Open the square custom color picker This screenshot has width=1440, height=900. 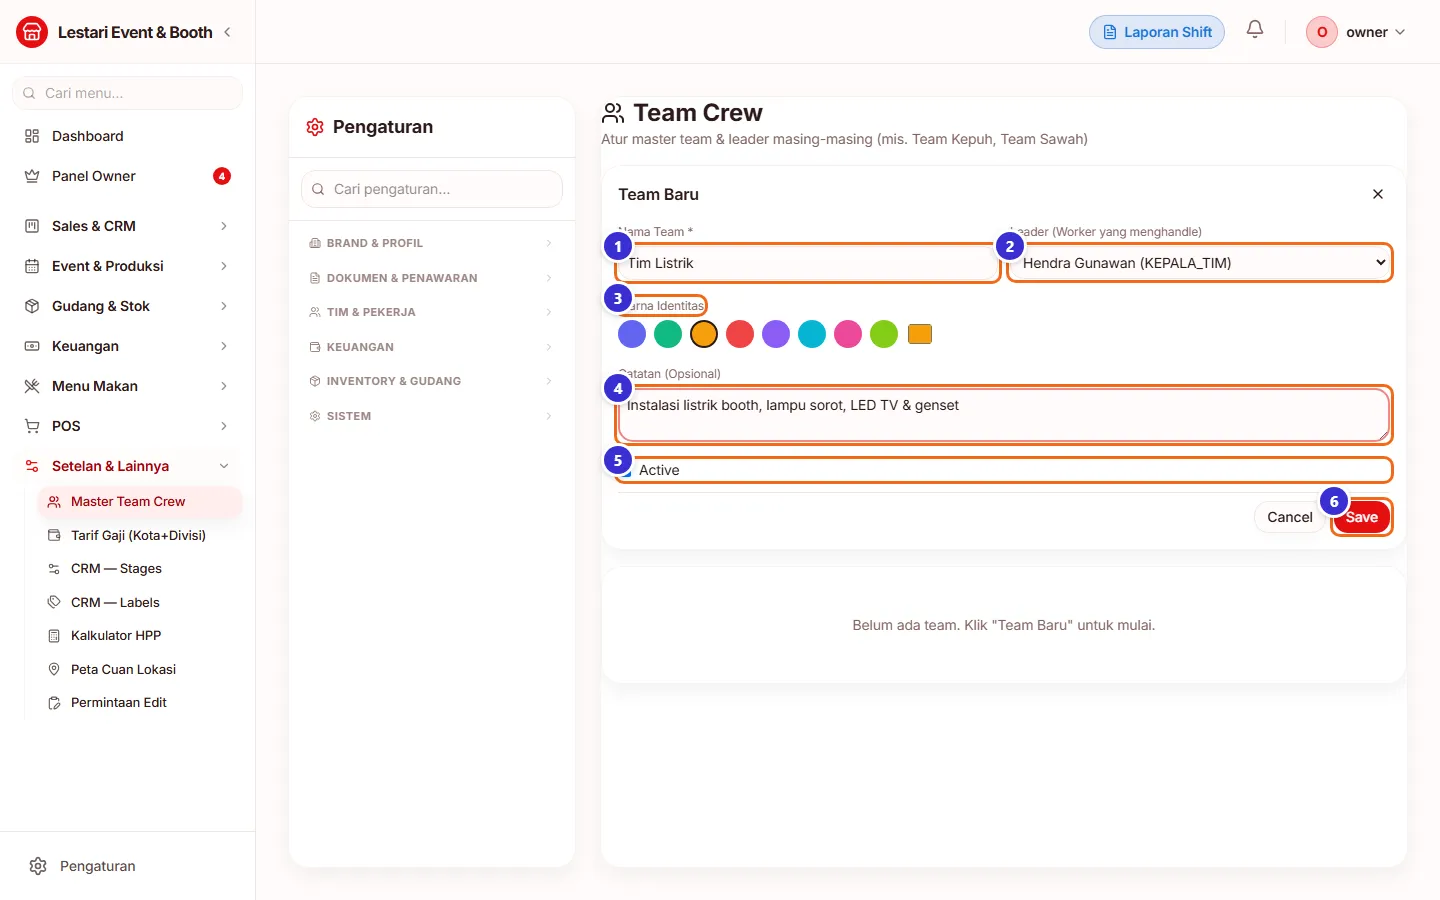920,334
